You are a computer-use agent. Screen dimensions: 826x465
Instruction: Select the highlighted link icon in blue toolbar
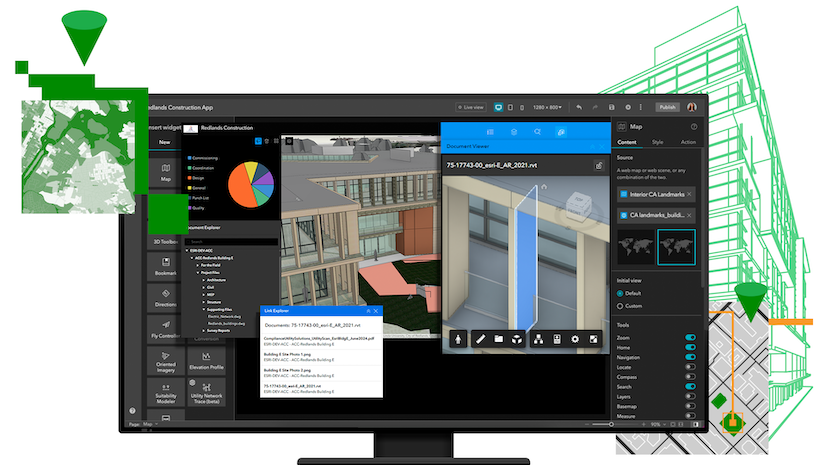point(561,132)
